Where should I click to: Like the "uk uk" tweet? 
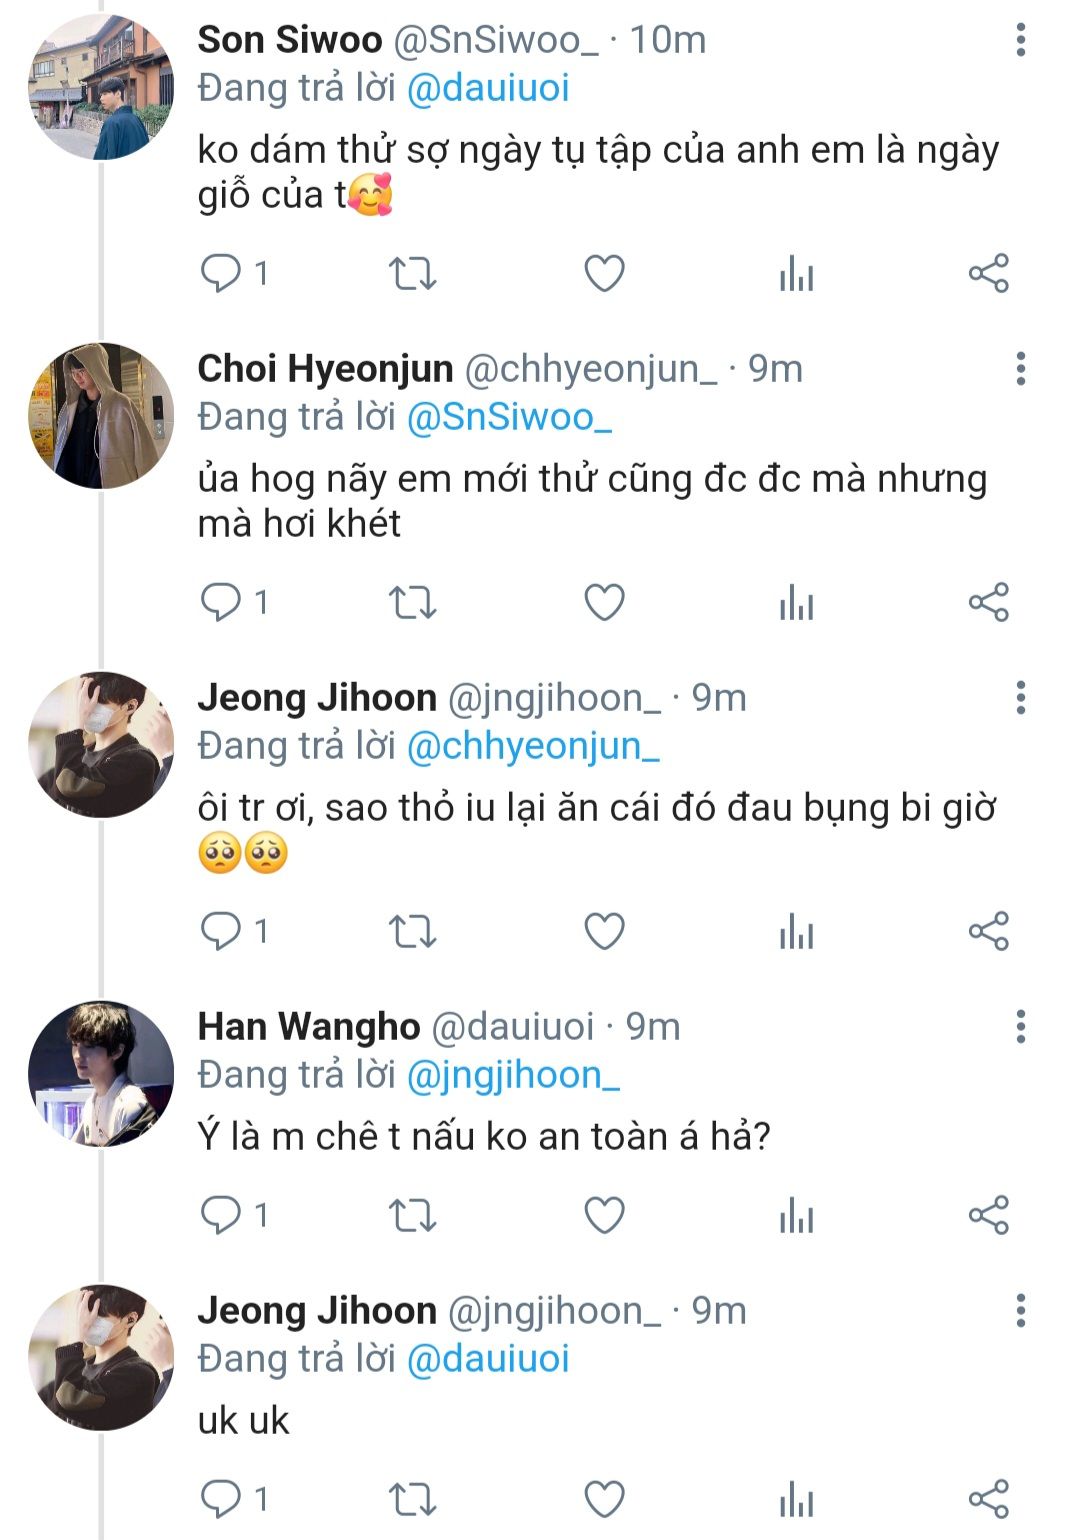[604, 1499]
